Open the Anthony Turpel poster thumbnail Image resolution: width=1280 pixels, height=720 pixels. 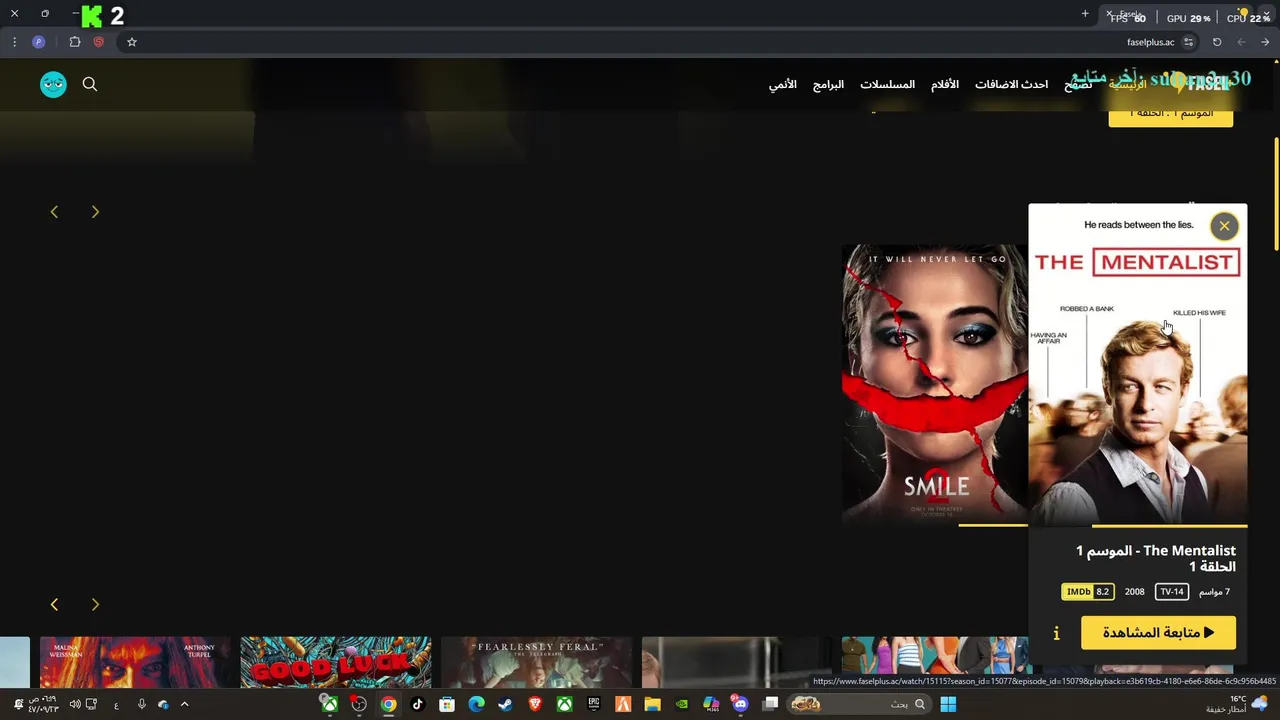pyautogui.click(x=135, y=662)
